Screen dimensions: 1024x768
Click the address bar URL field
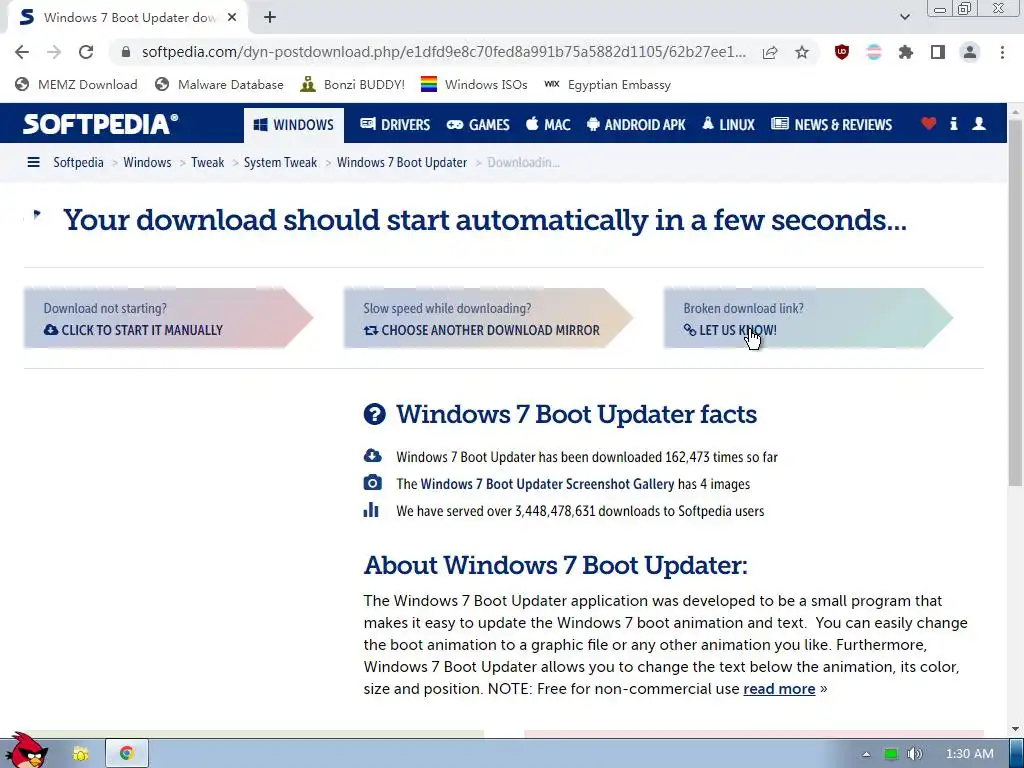(x=444, y=52)
